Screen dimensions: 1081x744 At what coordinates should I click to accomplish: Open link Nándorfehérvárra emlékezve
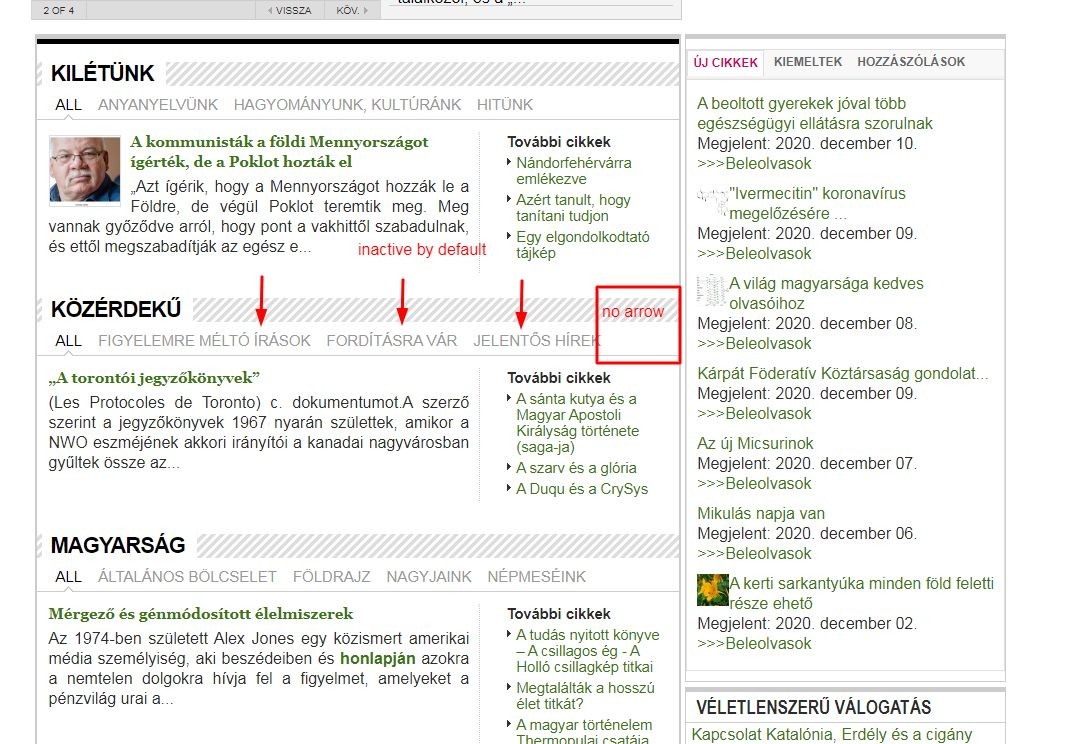coord(574,171)
